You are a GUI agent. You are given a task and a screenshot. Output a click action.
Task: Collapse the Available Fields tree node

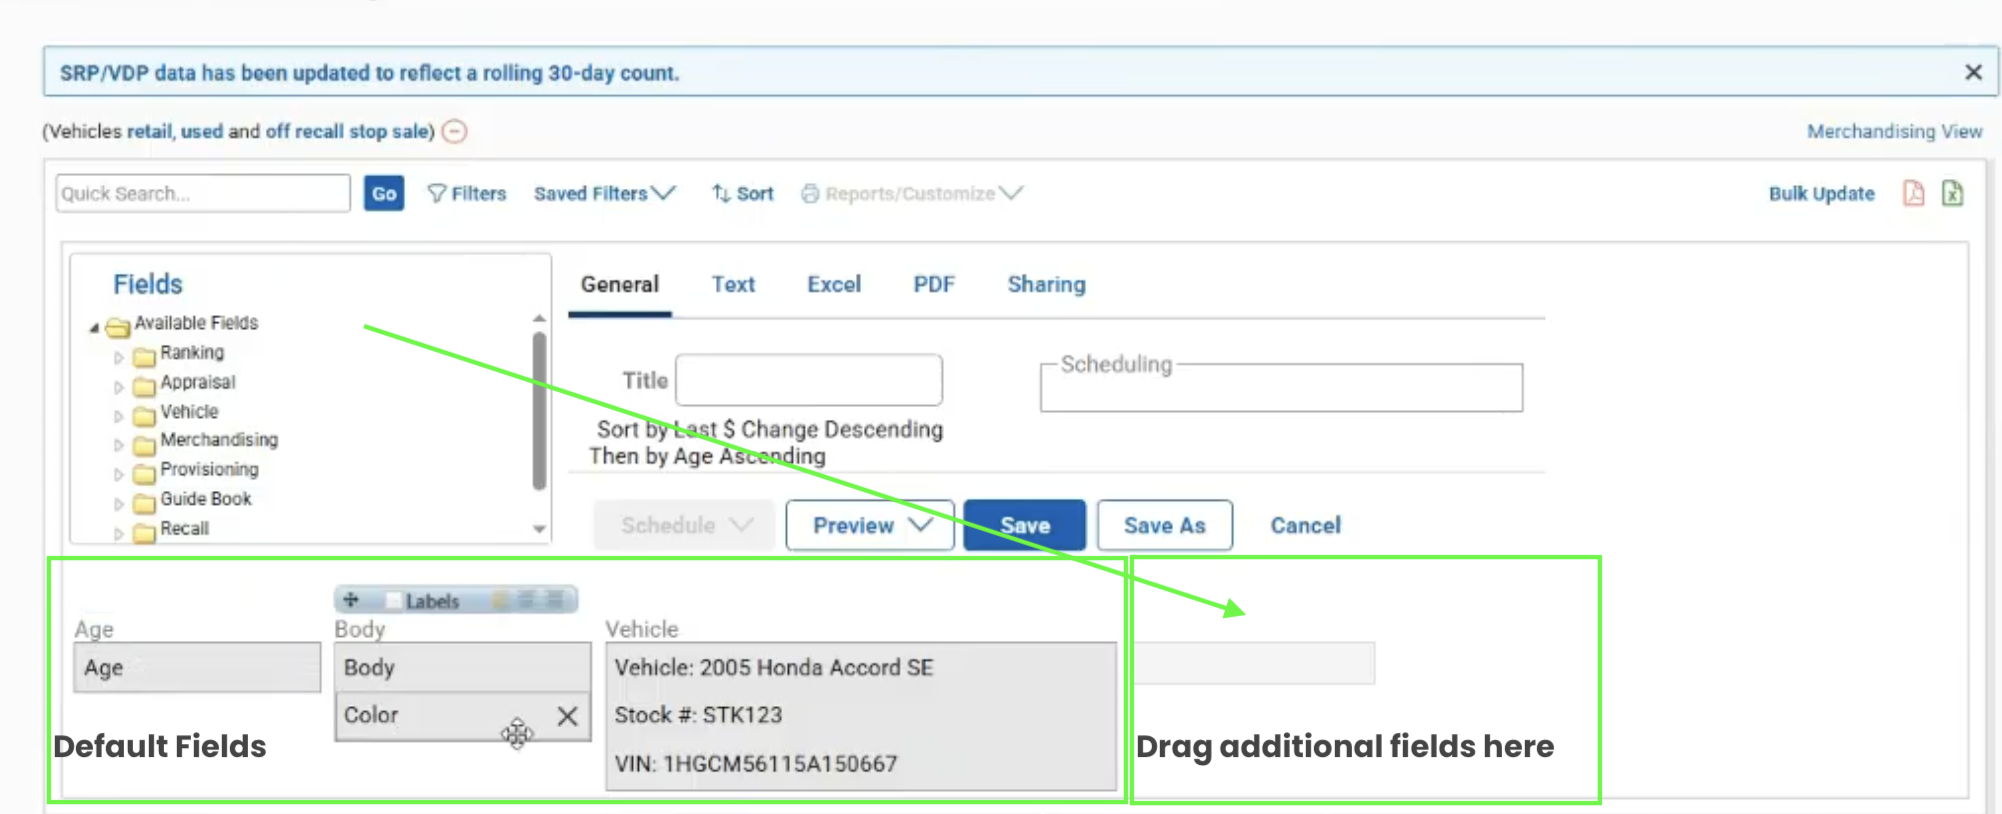[x=94, y=327]
